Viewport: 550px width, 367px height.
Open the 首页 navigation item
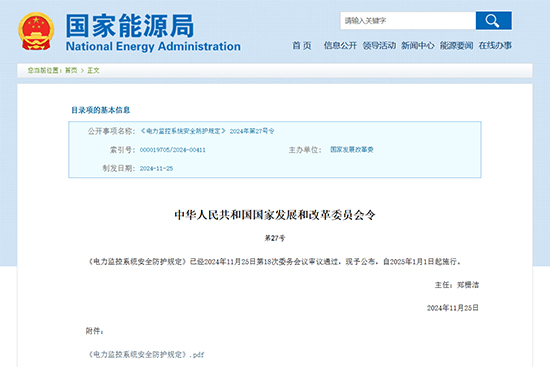click(302, 45)
